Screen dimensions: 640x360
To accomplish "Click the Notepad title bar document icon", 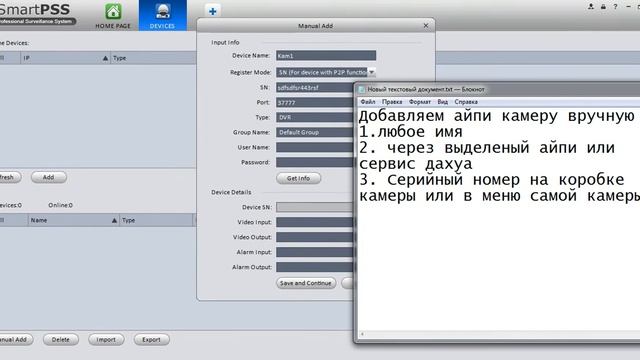I will tap(362, 89).
